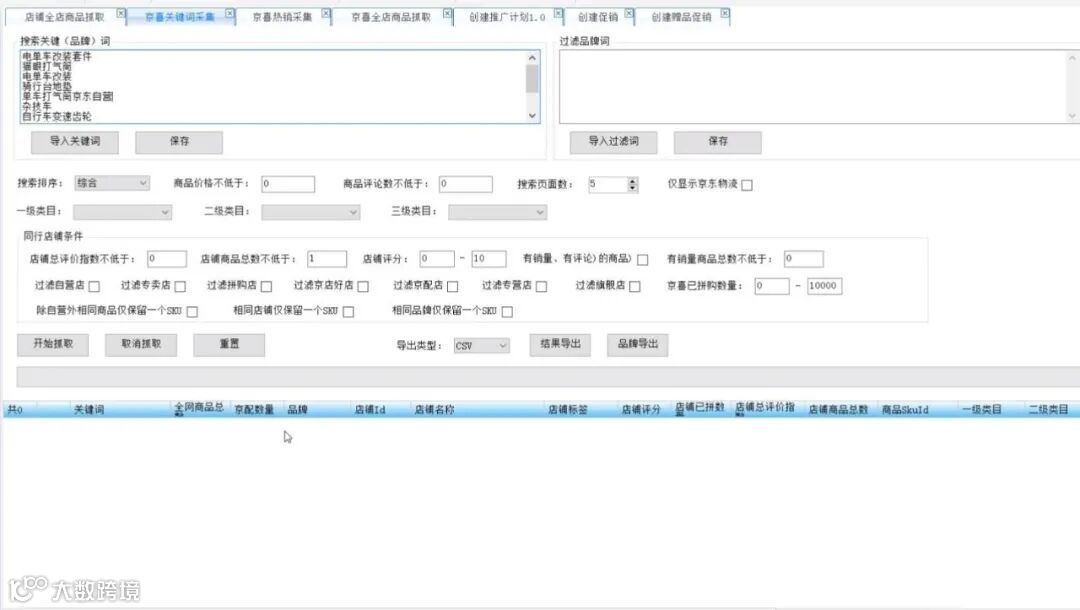Screen dimensions: 1080x610
Task: Open the 创建赠品促销 tab
Action: (681, 17)
